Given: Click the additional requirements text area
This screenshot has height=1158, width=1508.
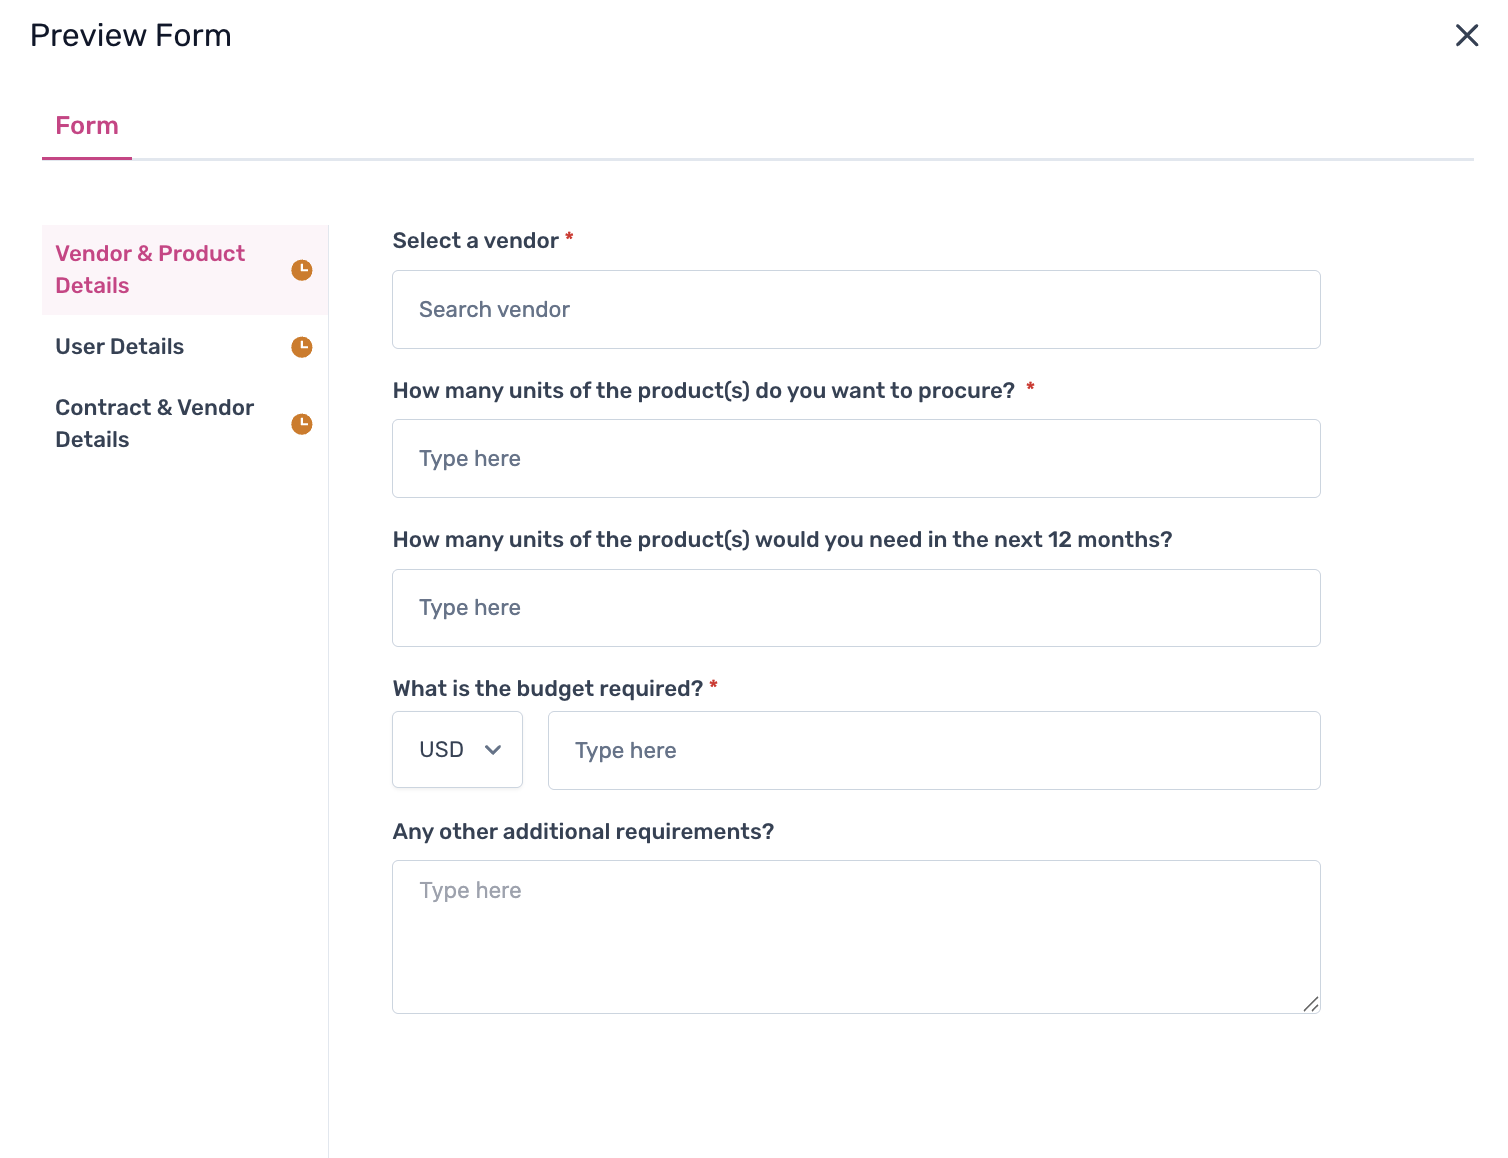Looking at the screenshot, I should 856,937.
